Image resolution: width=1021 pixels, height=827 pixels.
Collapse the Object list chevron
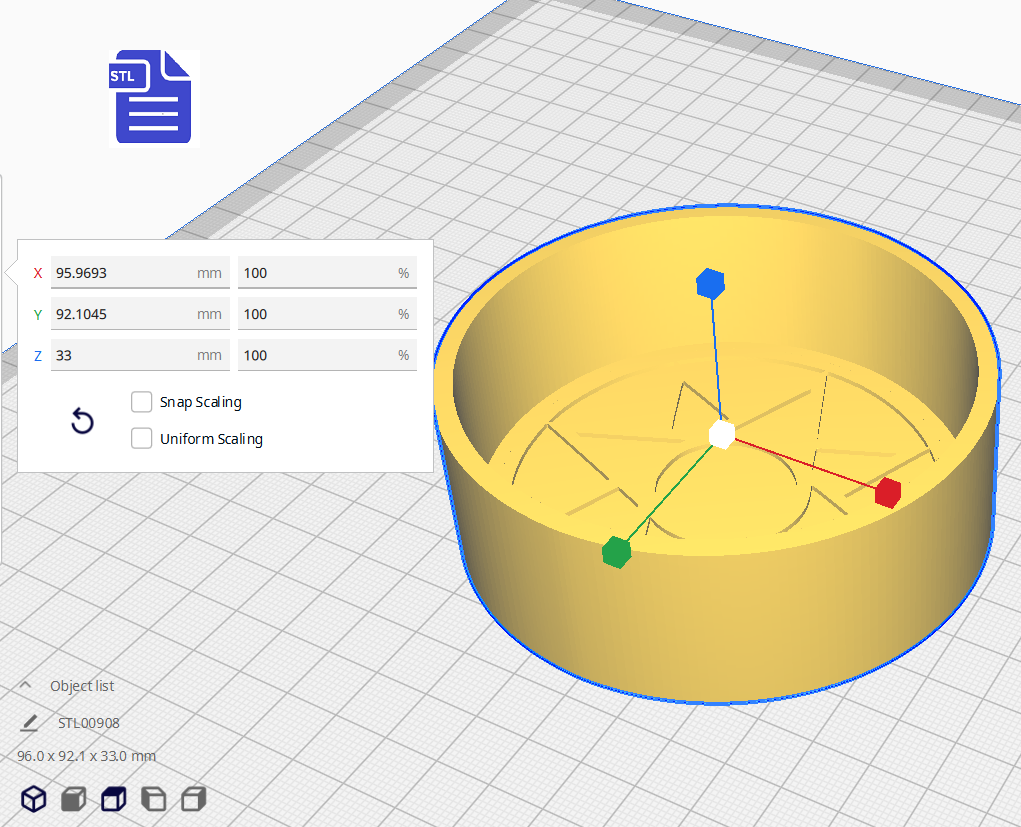click(26, 686)
